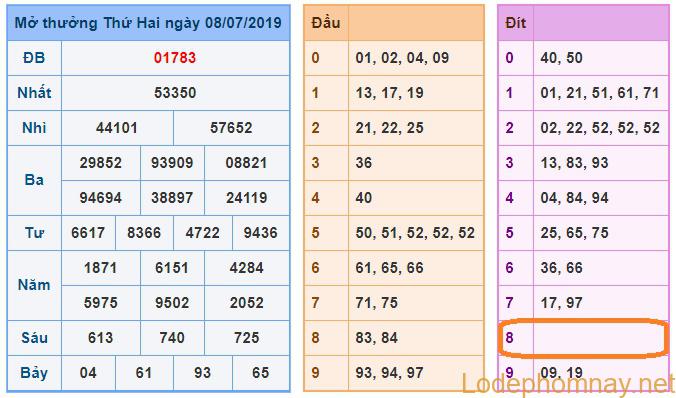Click the Năm prize number 4284
676x398 pixels.
246,268
